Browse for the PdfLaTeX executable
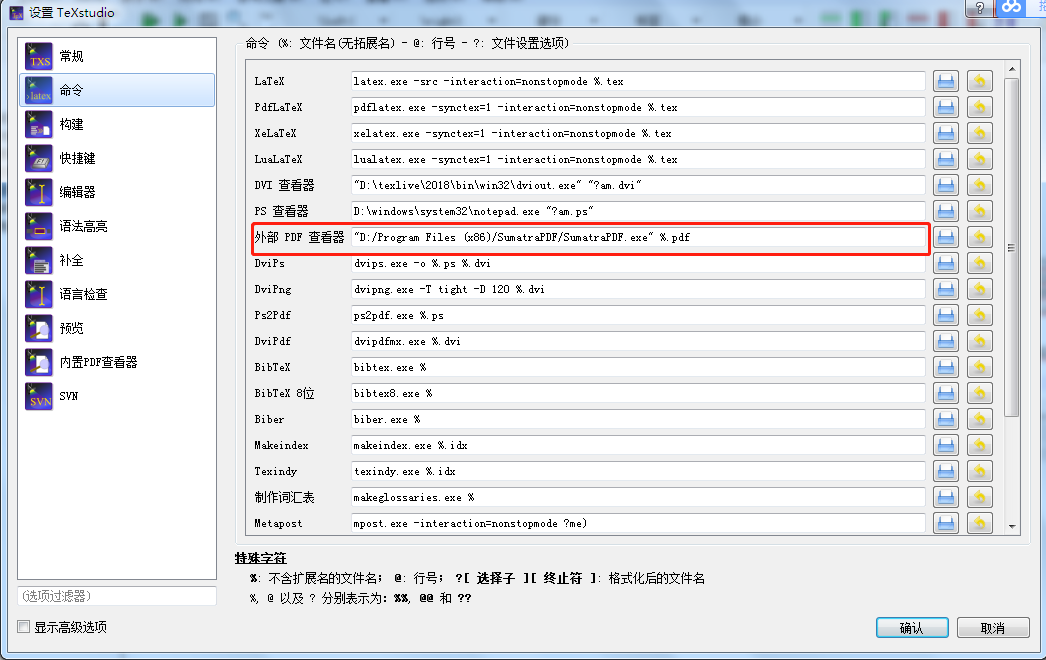This screenshot has height=660, width=1046. [x=945, y=107]
